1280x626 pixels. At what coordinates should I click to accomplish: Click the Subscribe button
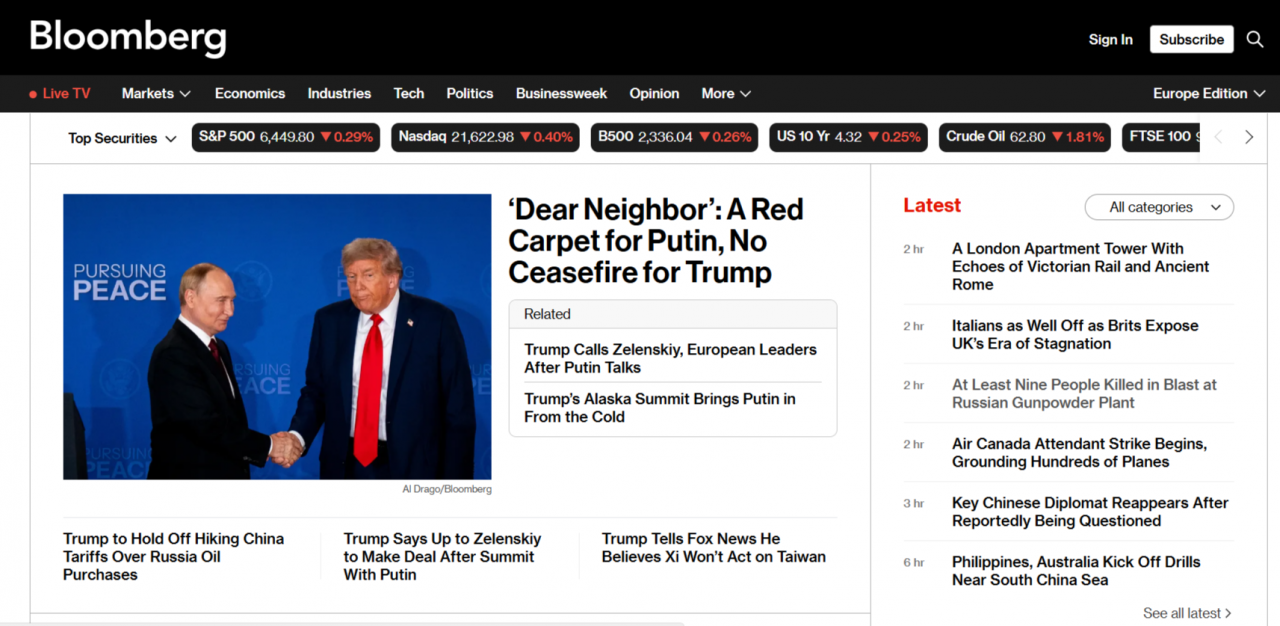[x=1192, y=39]
